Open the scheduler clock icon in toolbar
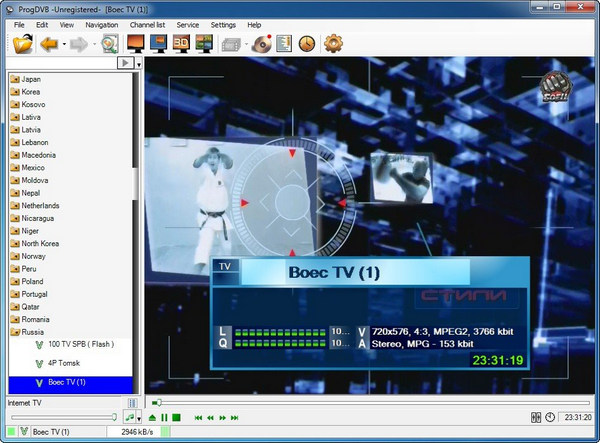The width and height of the screenshot is (600, 443). point(306,44)
